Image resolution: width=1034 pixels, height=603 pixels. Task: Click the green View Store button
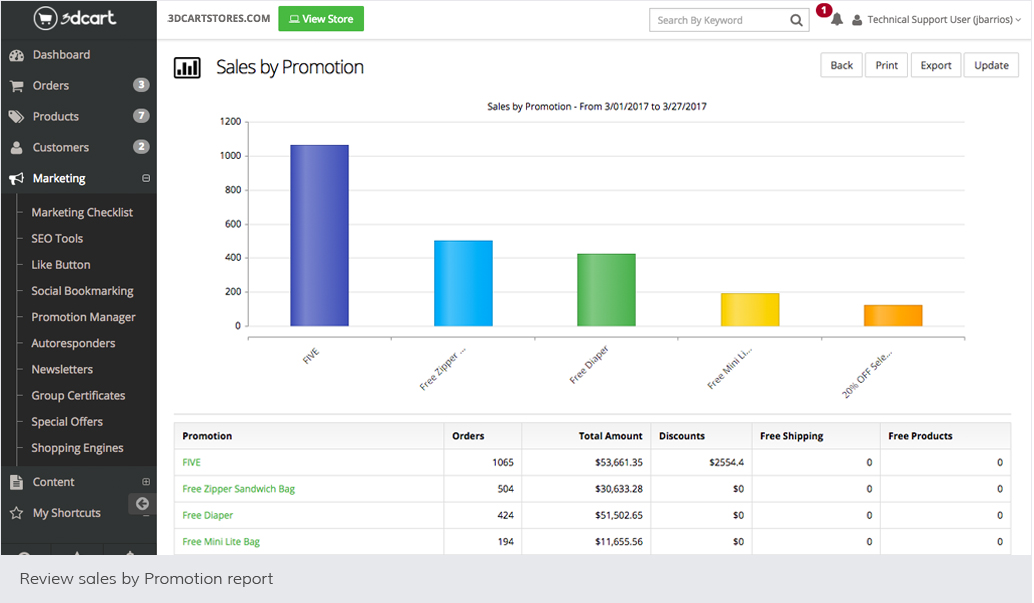click(x=321, y=19)
